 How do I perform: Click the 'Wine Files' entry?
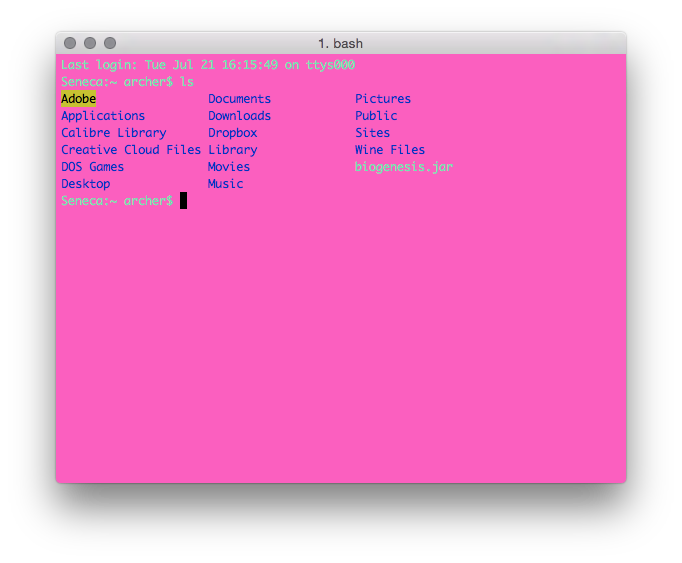pos(390,150)
